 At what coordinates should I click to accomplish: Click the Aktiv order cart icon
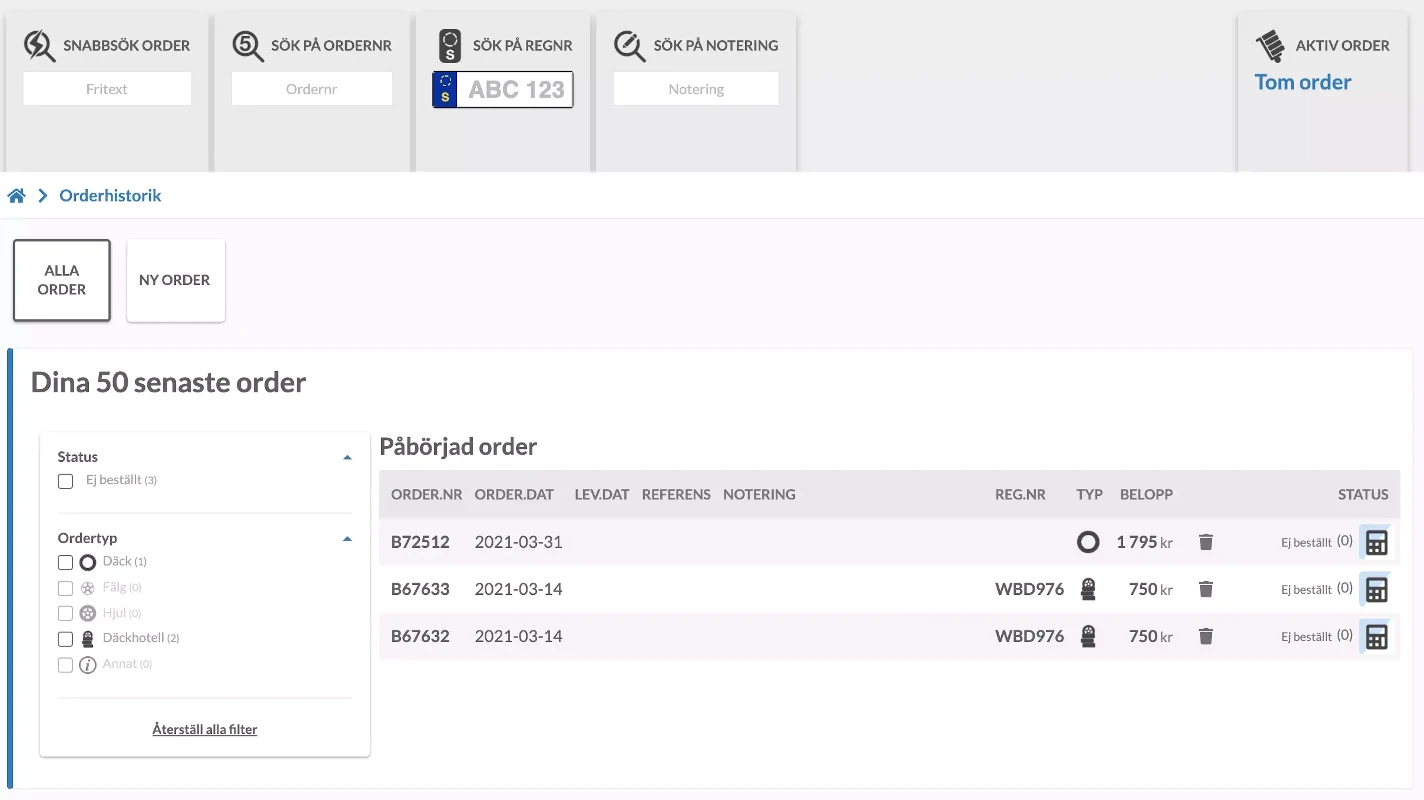click(x=1270, y=46)
